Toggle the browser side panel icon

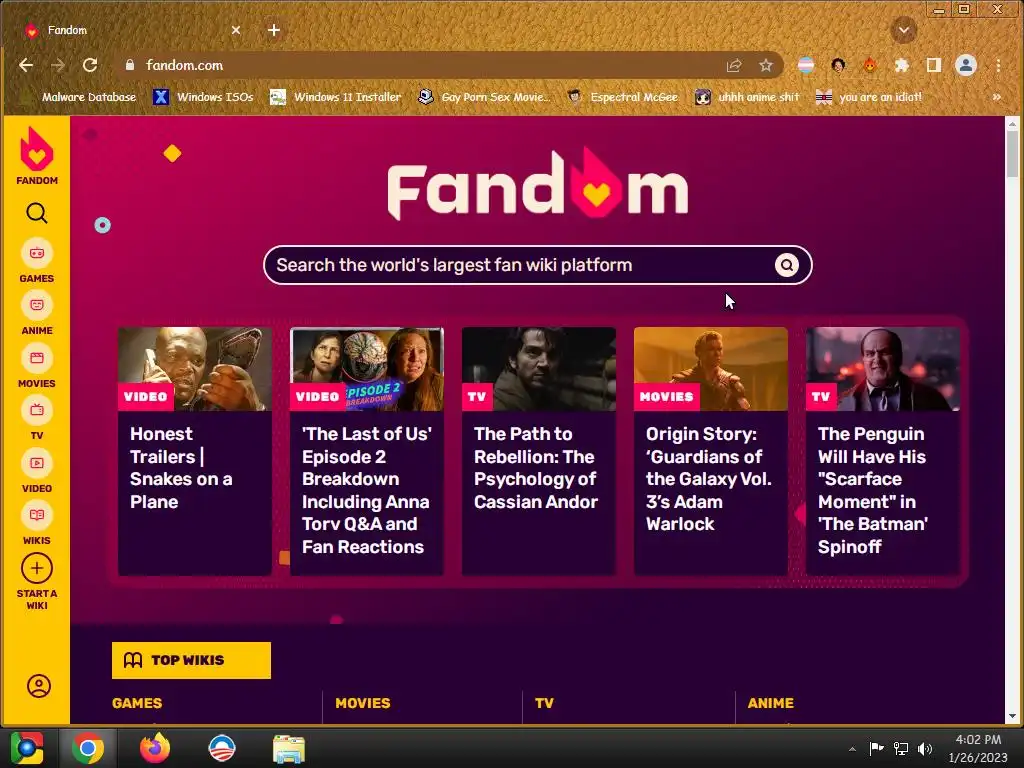[934, 65]
